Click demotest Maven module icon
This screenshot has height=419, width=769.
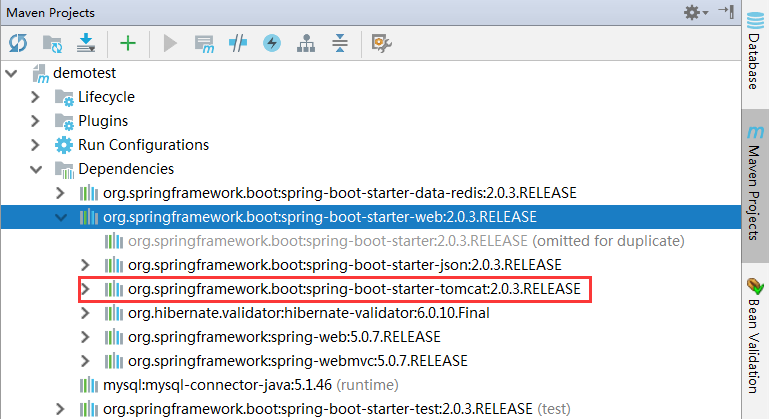click(40, 74)
